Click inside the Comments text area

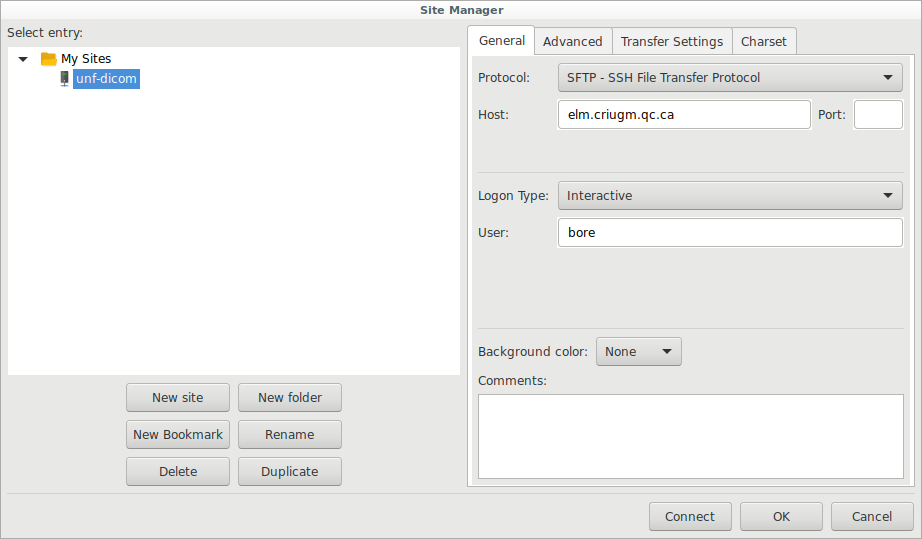(x=690, y=436)
